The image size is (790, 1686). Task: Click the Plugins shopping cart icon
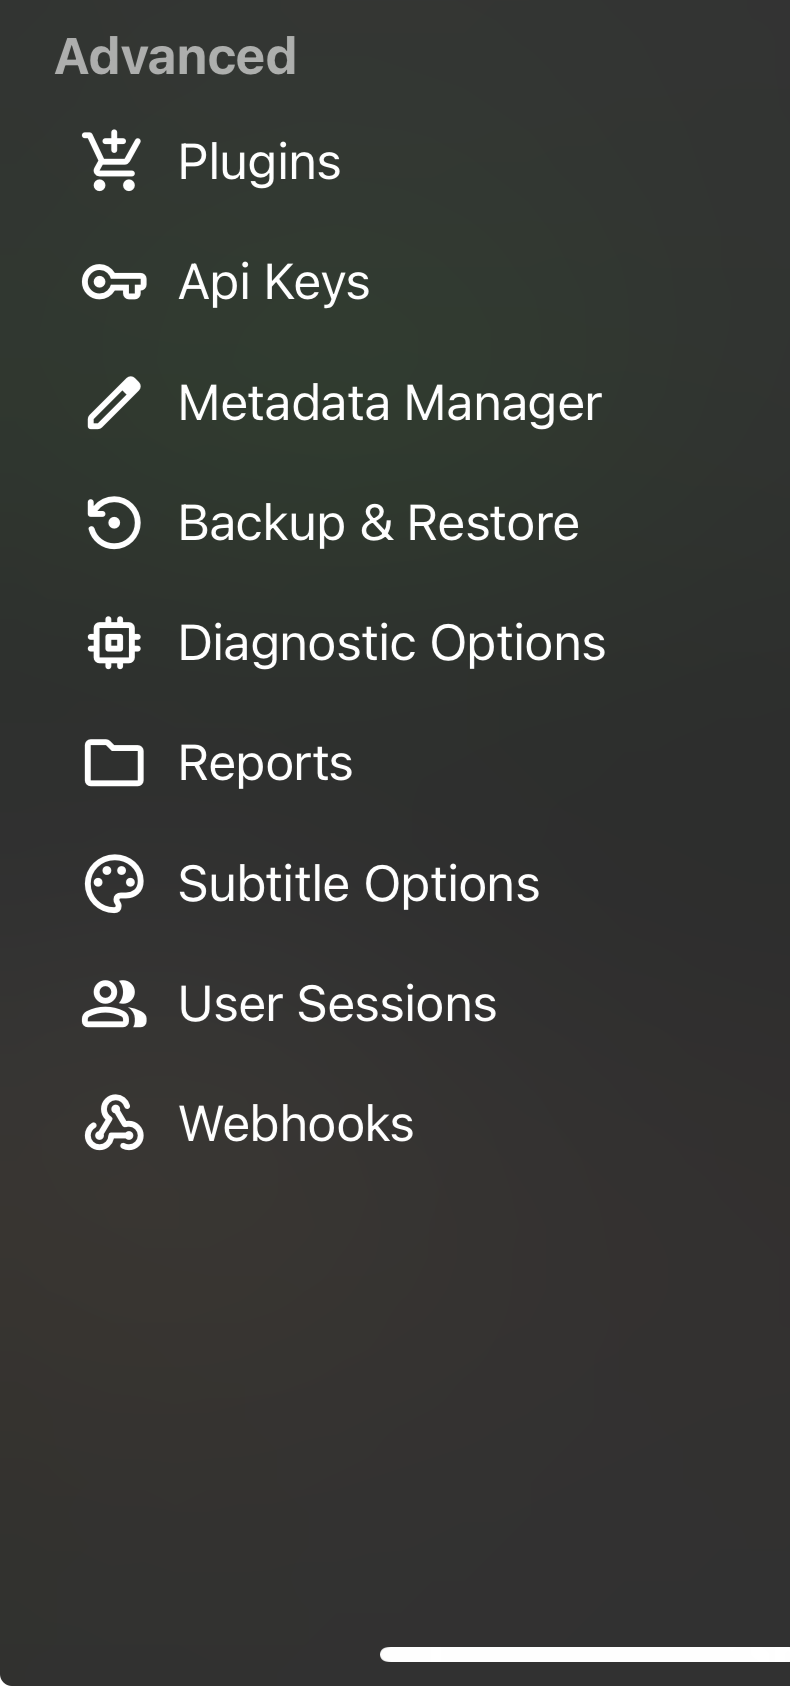(113, 161)
